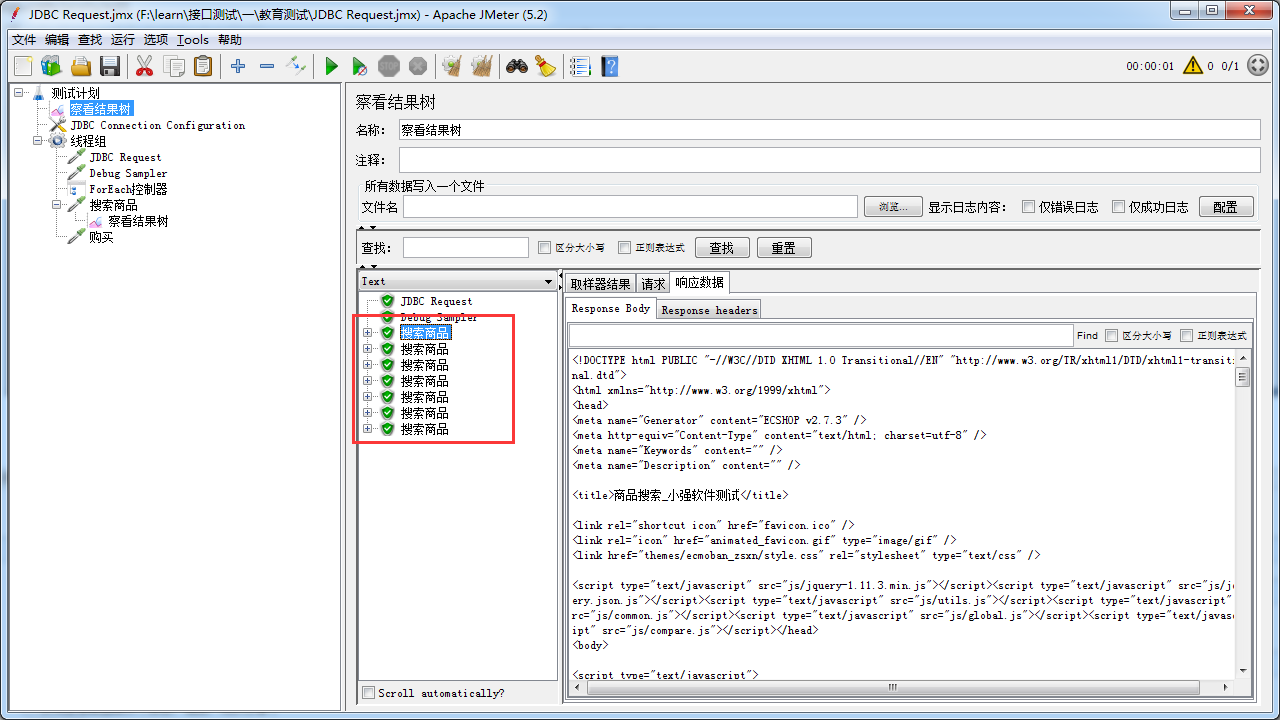Select 购买 in the test plan tree
This screenshot has height=720, width=1280.
coord(101,237)
